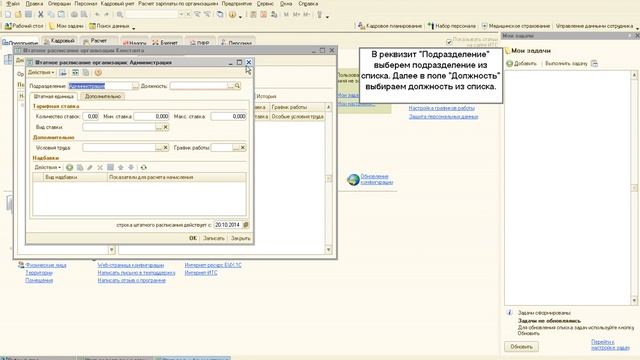Open the Файл menu
Screen dimensions: 640x360
(13, 4)
